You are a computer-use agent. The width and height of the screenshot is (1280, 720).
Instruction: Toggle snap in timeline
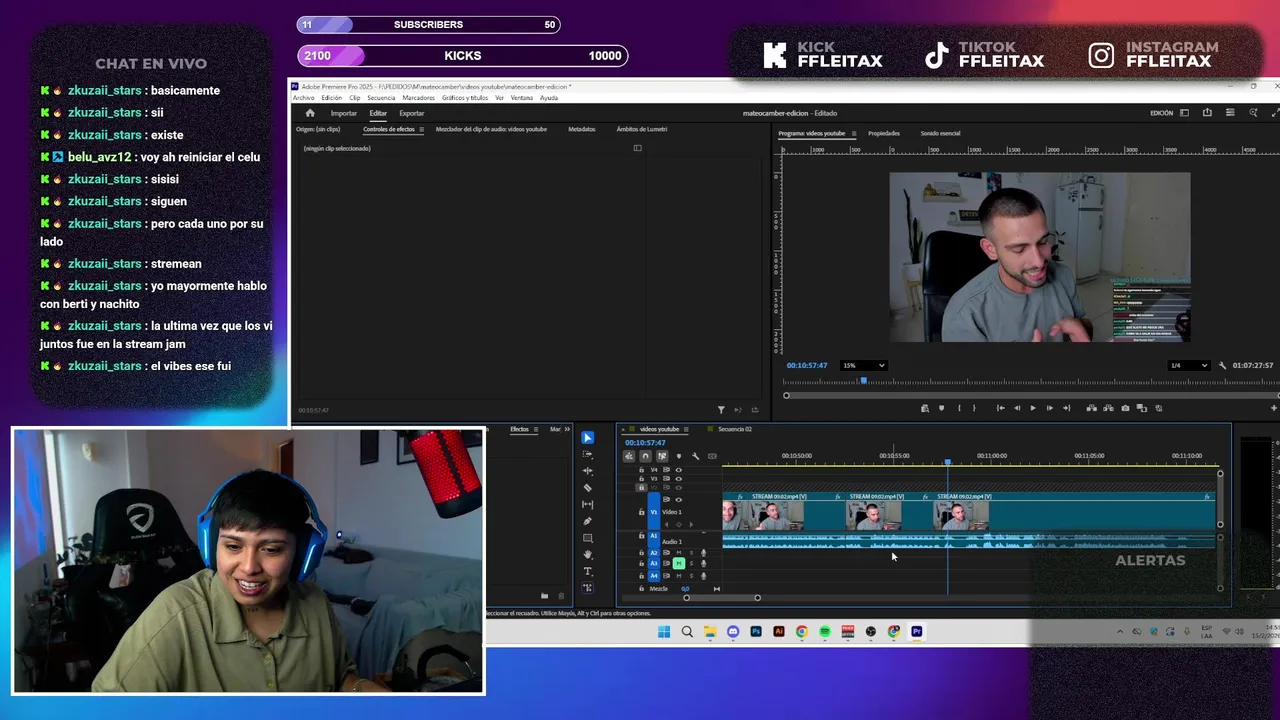[x=645, y=456]
